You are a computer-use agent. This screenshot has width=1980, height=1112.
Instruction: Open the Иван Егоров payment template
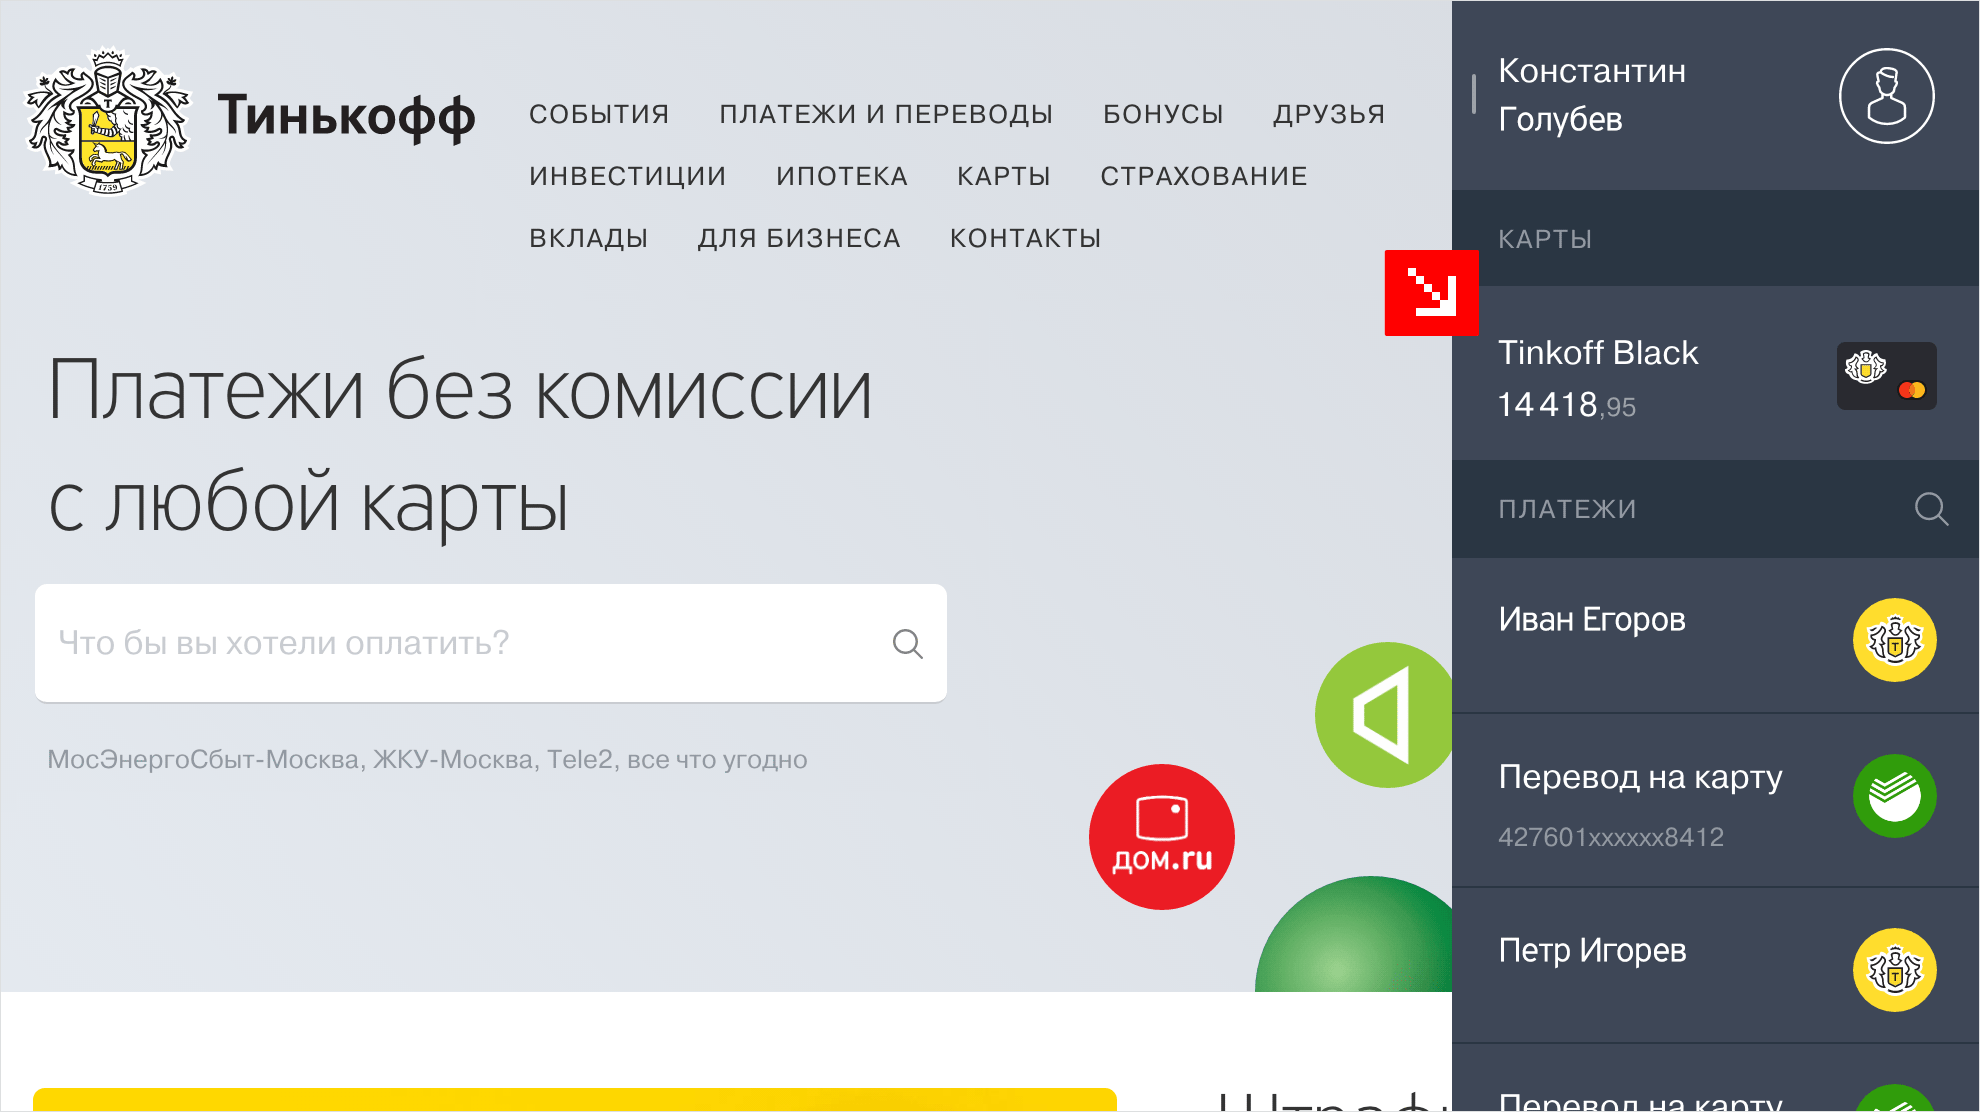pyautogui.click(x=1715, y=636)
